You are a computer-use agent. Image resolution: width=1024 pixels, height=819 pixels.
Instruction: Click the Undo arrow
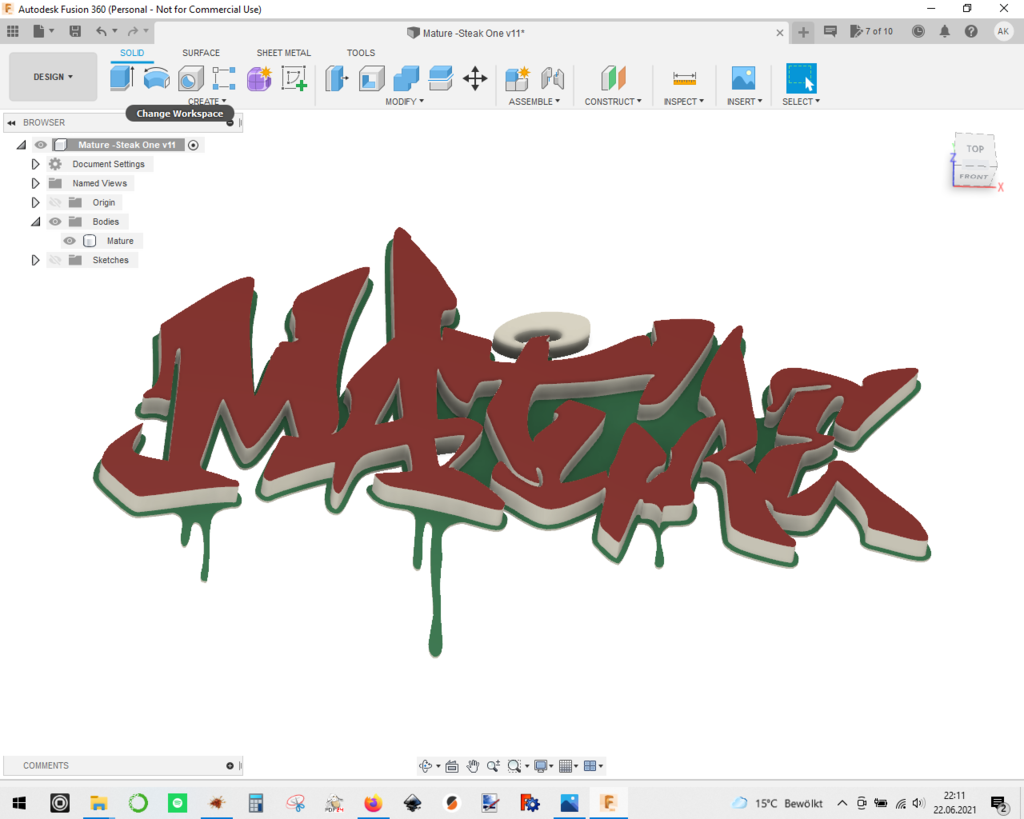point(101,31)
